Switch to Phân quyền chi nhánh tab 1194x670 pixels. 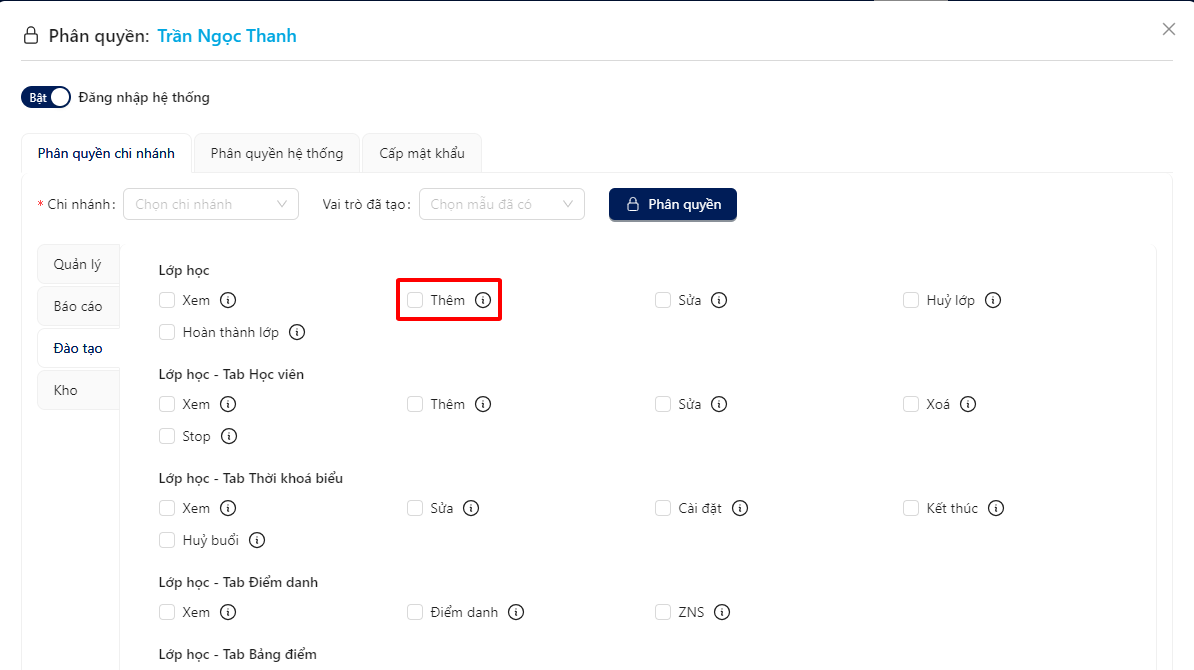[107, 153]
